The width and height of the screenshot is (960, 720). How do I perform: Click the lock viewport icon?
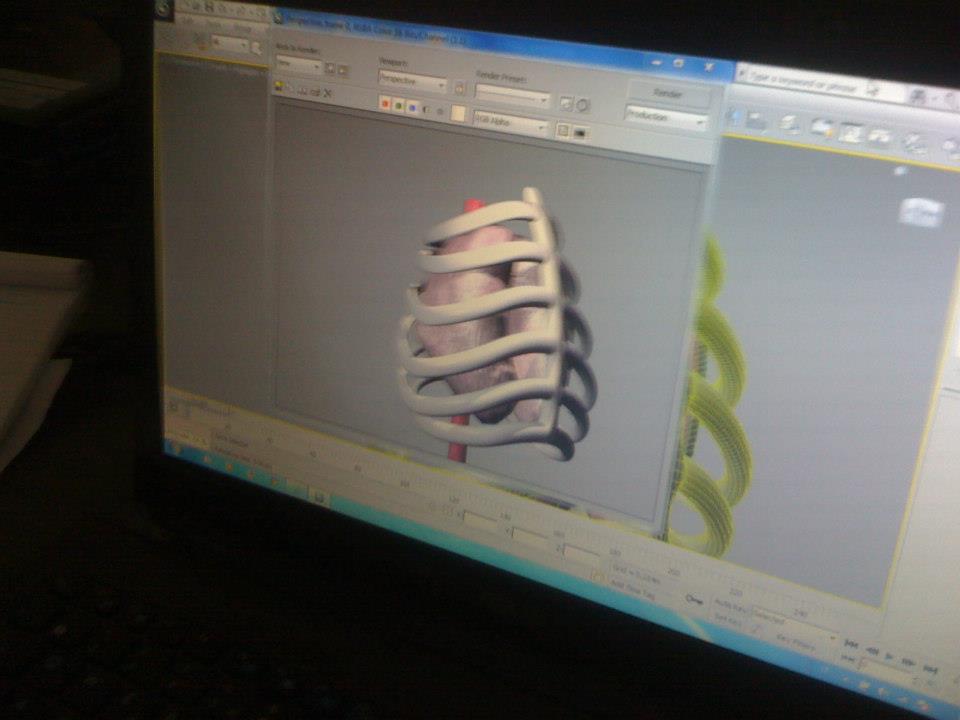(460, 88)
